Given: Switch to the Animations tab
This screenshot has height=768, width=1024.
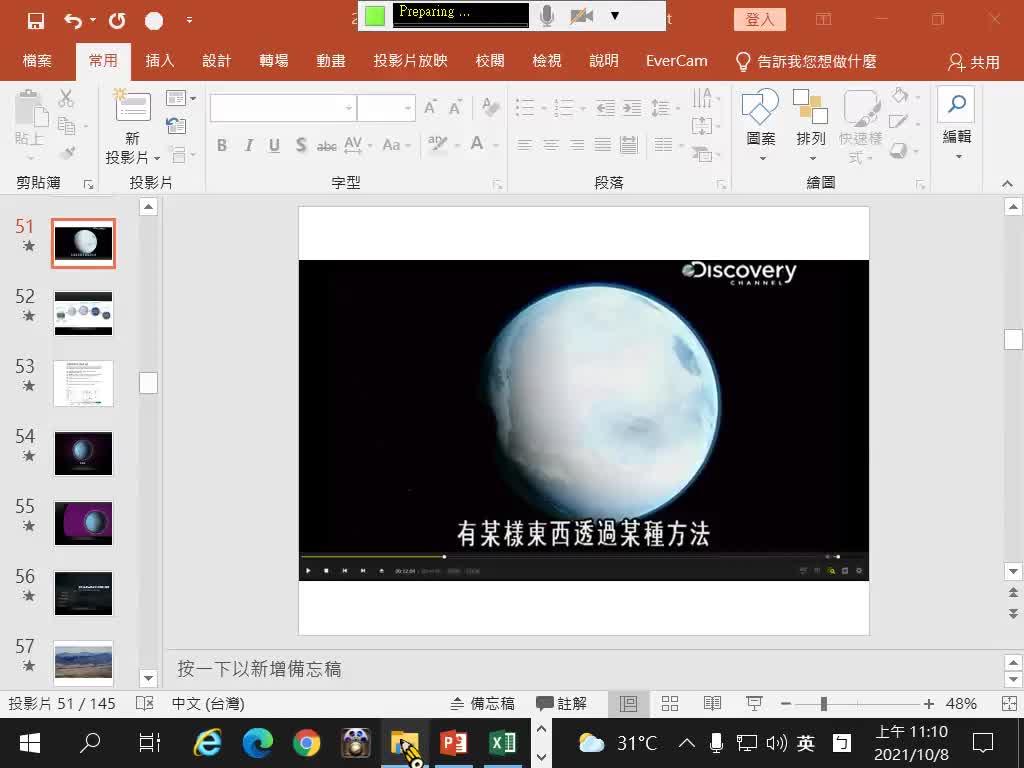Looking at the screenshot, I should click(330, 61).
